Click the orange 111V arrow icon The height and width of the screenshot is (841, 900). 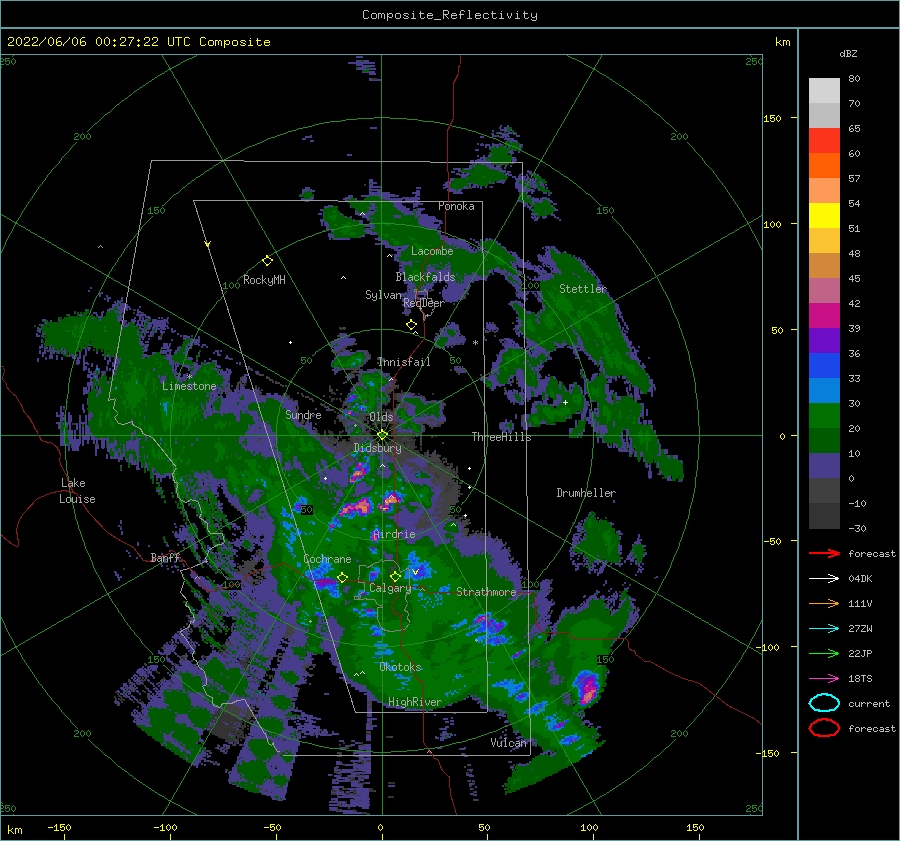point(824,603)
